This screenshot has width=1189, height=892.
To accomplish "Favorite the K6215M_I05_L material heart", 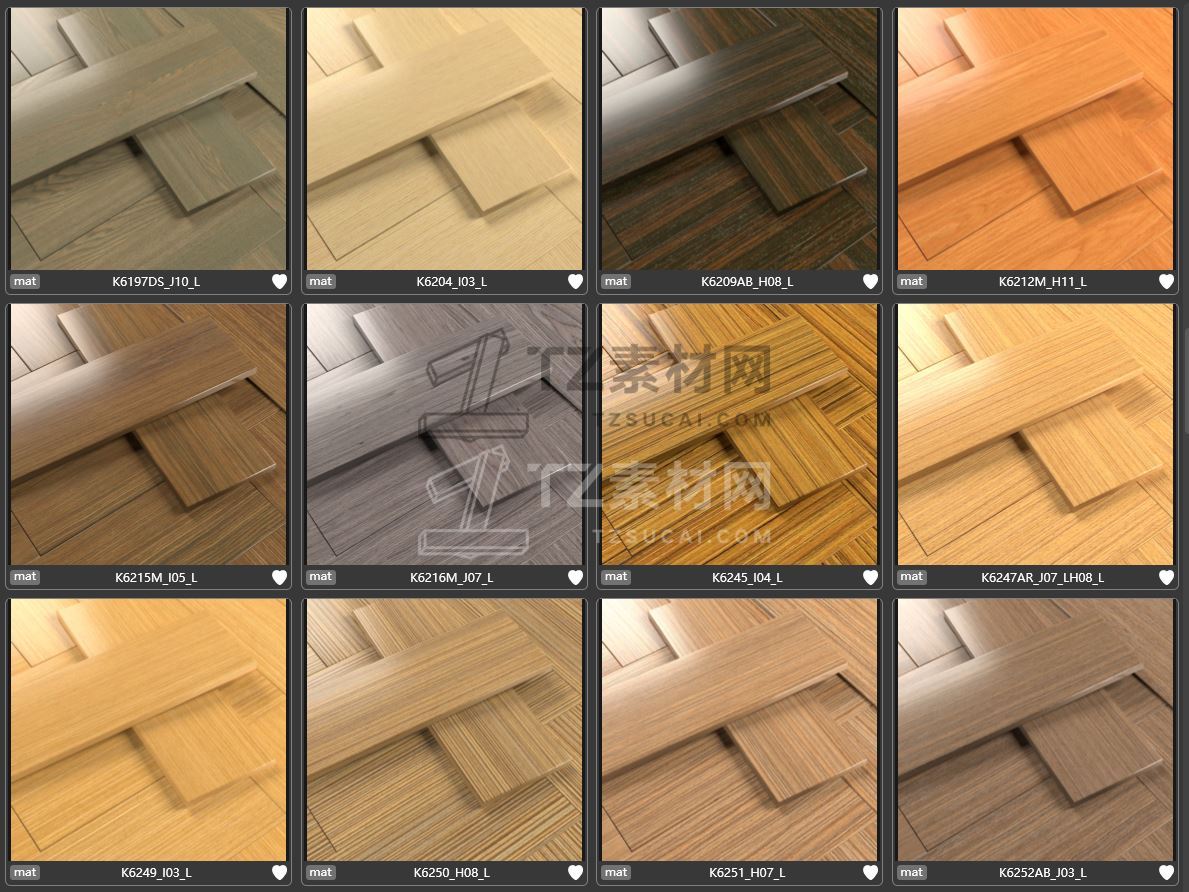I will pos(280,577).
